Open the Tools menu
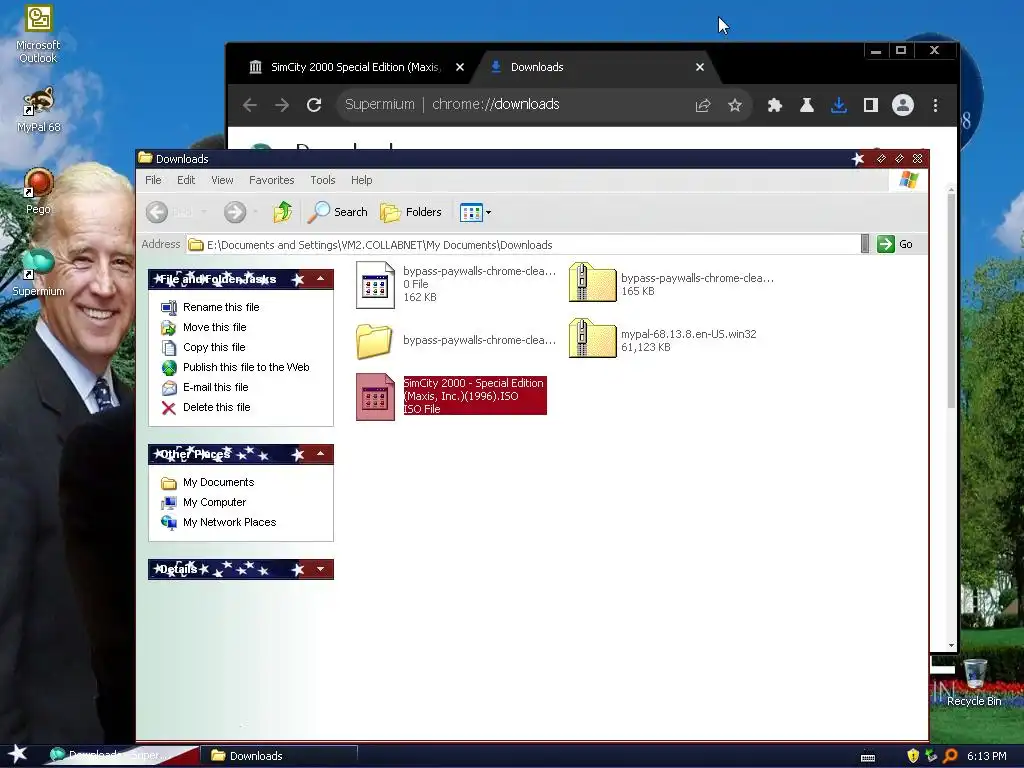 323,180
